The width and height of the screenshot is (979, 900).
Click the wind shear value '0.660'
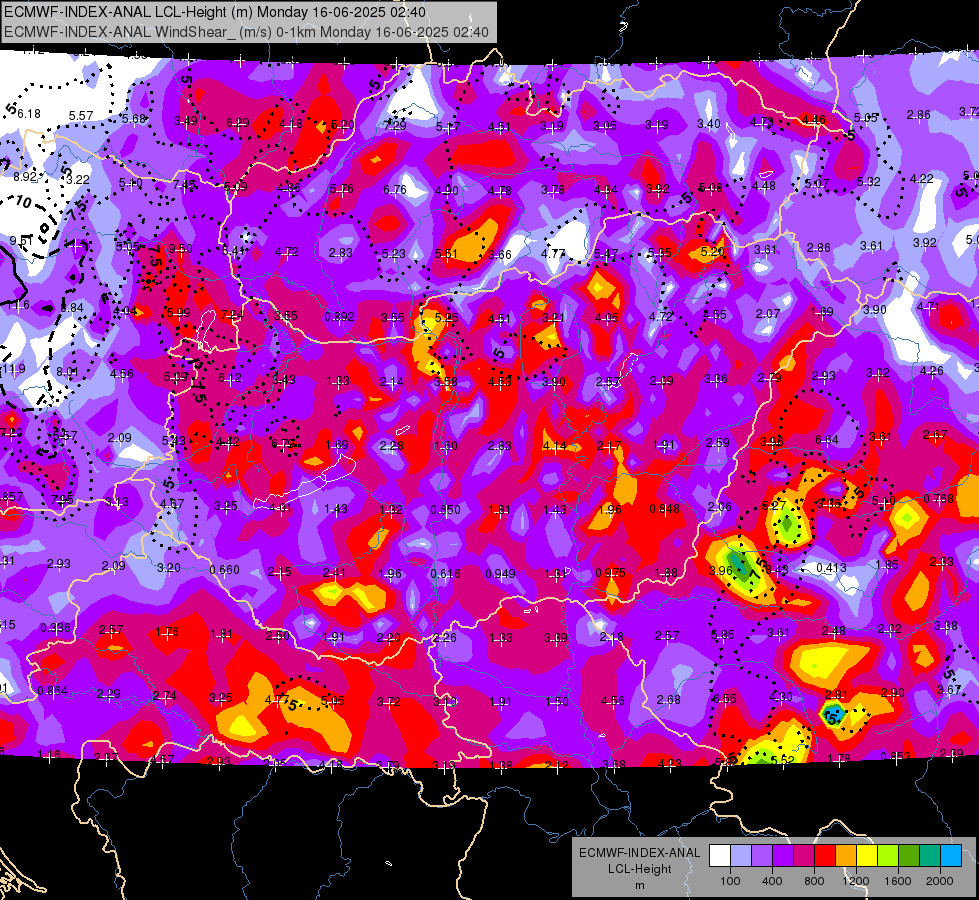pos(225,570)
